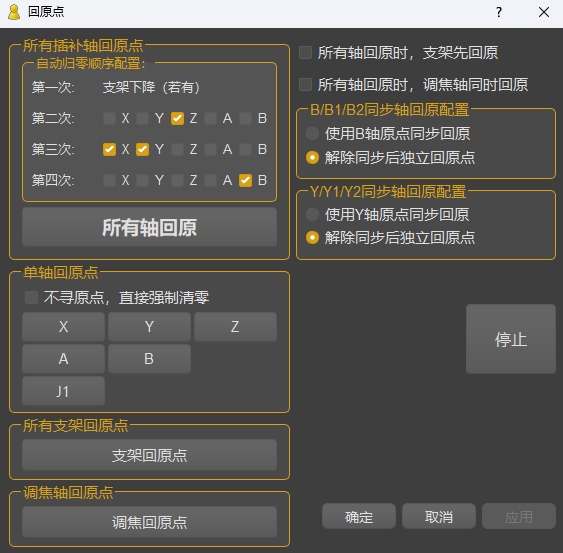Confirm with the 确定 button
563x553 pixels.
359,516
